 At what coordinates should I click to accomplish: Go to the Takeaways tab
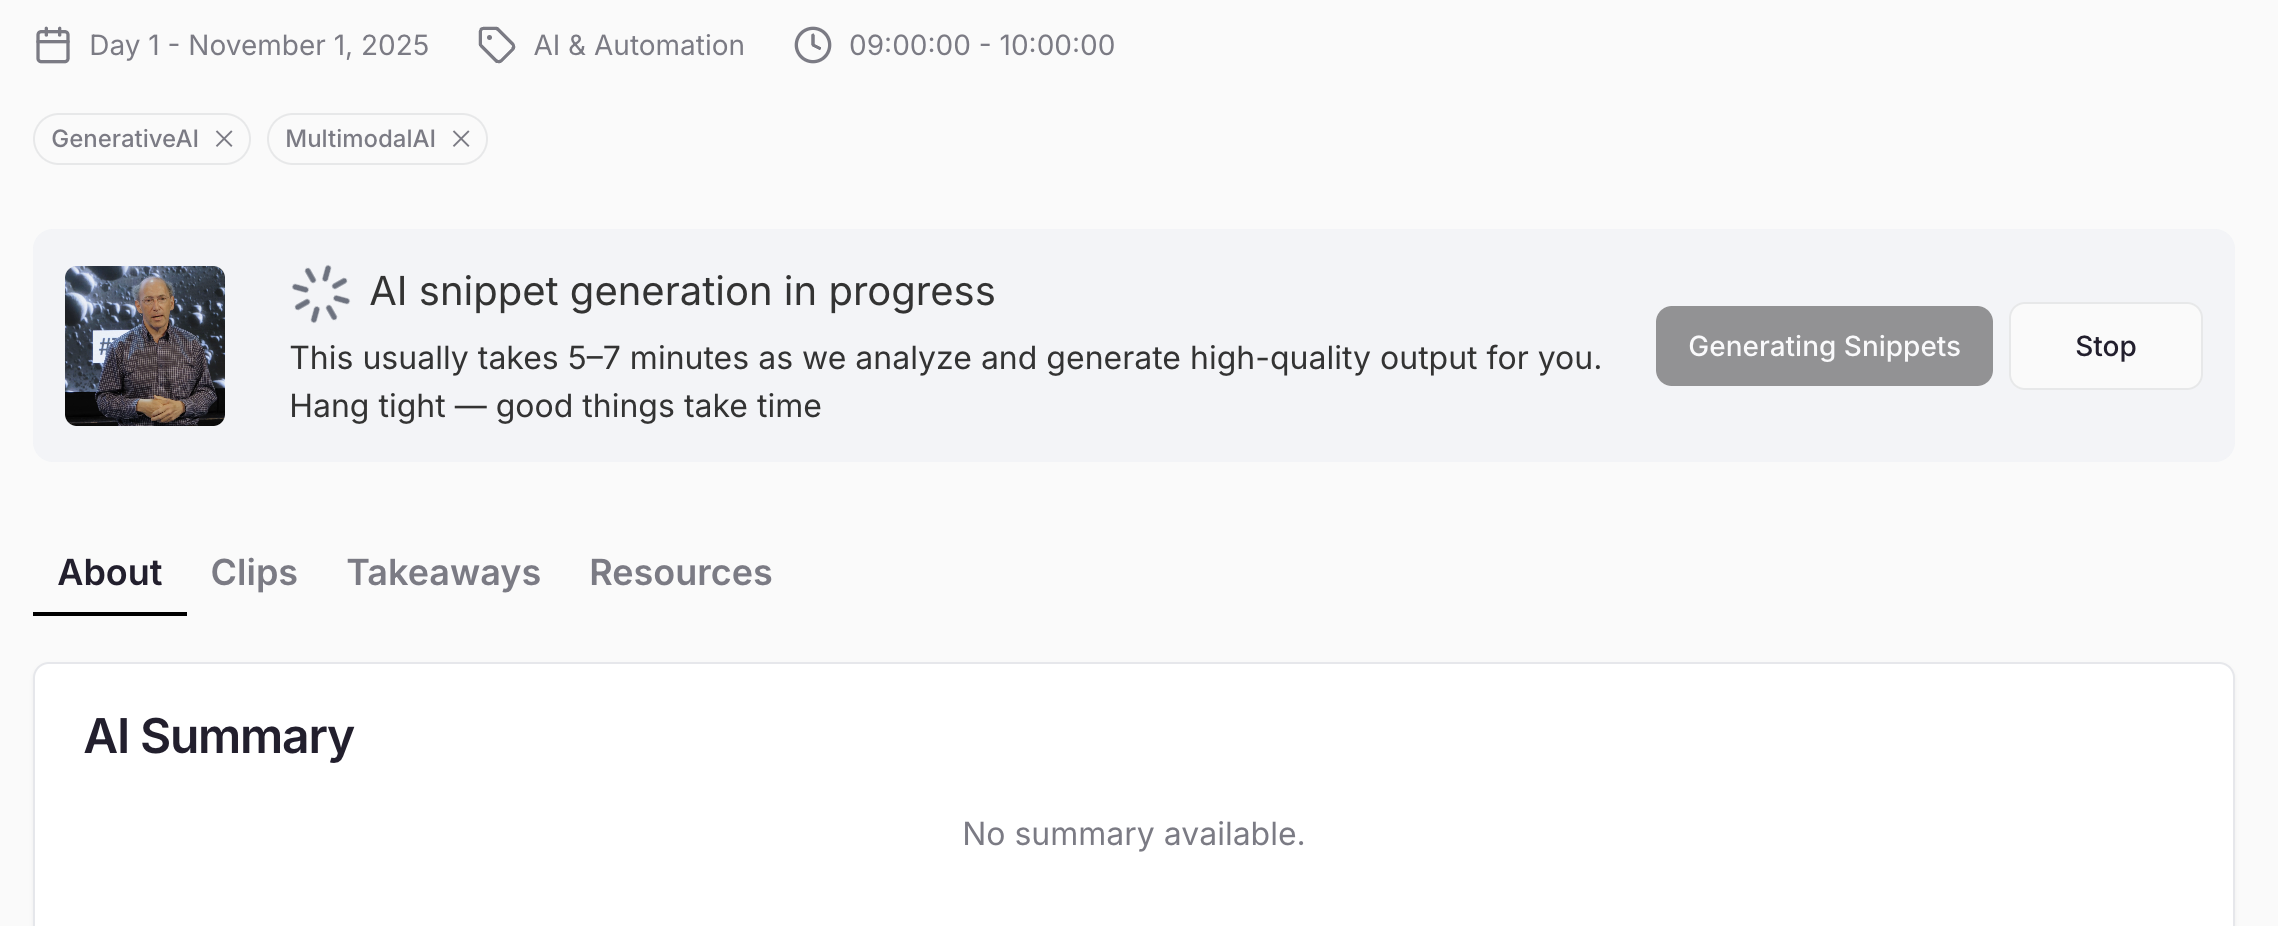pos(443,573)
